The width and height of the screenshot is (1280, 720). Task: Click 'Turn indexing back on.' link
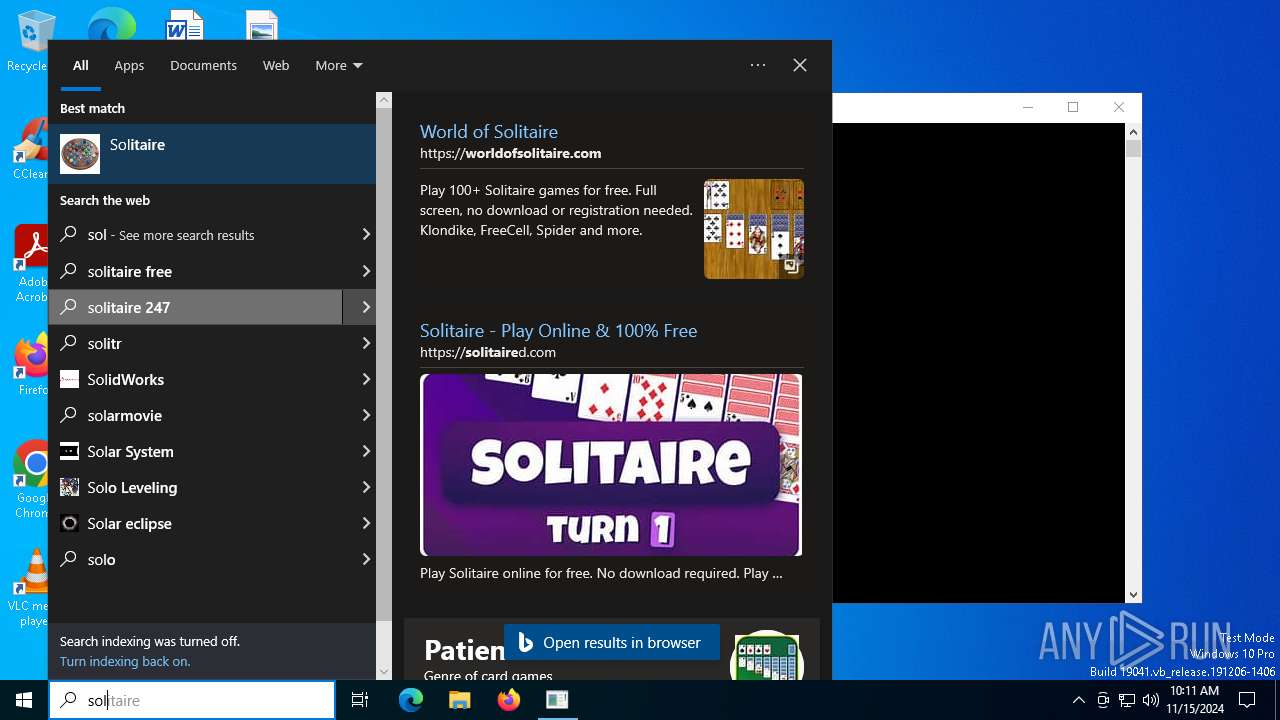click(125, 661)
